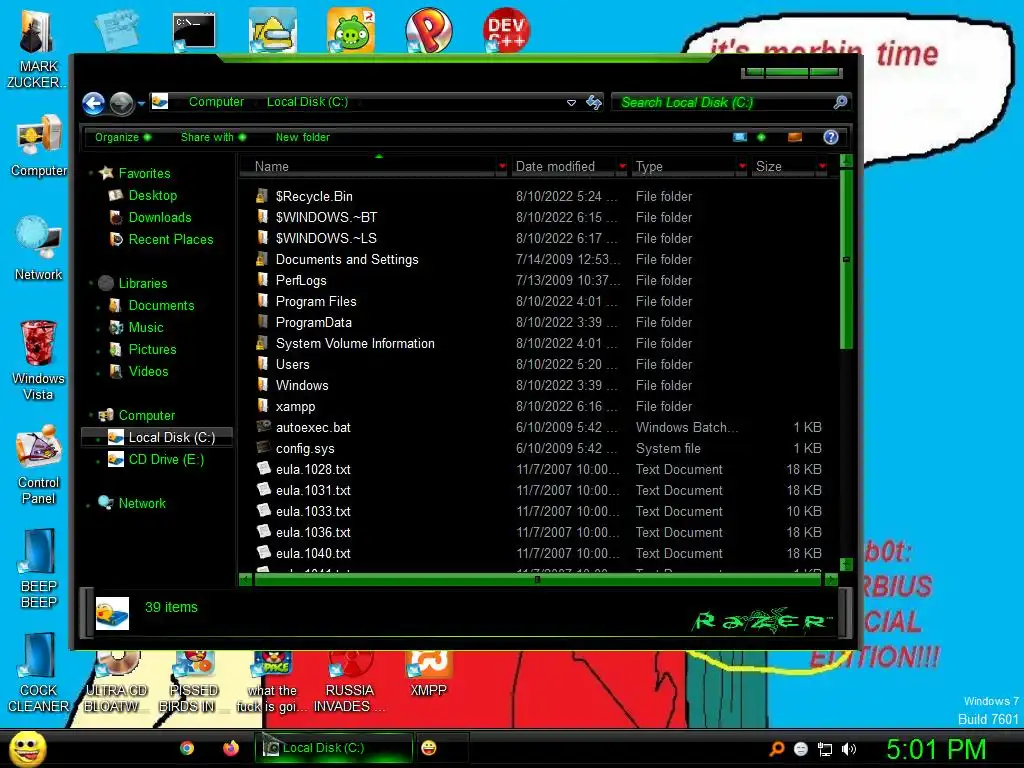Select Computer in the address breadcrumb
This screenshot has width=1024, height=768.
tap(216, 102)
